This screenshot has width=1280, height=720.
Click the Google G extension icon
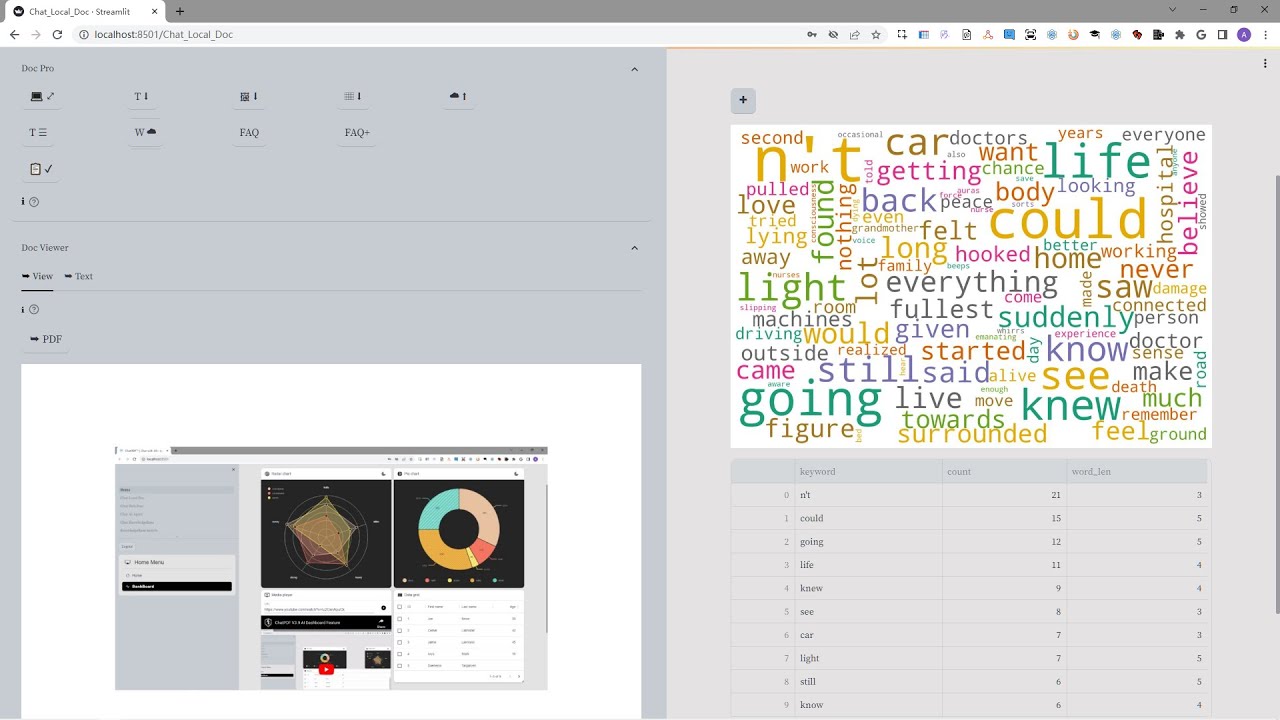1201,34
